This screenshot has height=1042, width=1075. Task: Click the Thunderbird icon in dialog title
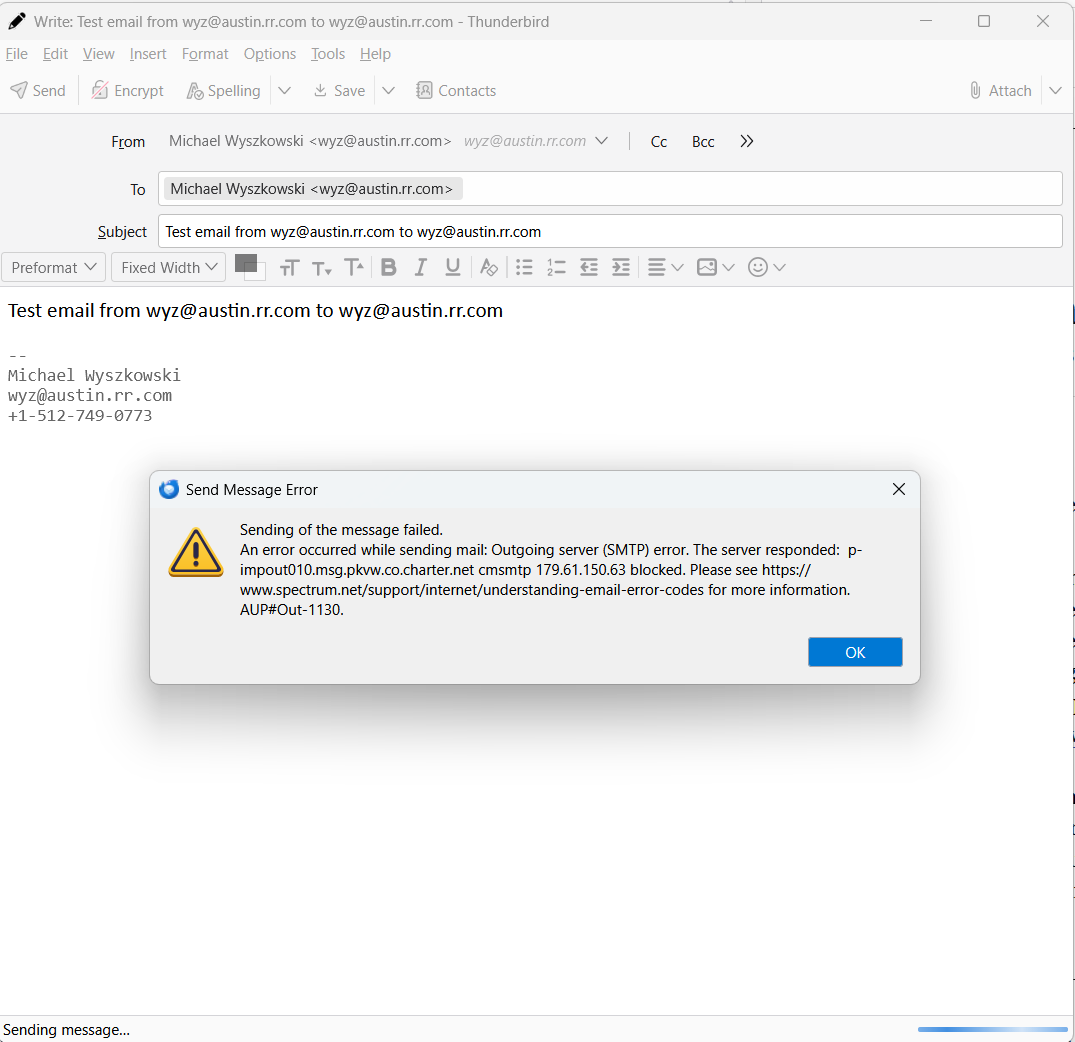pyautogui.click(x=169, y=489)
